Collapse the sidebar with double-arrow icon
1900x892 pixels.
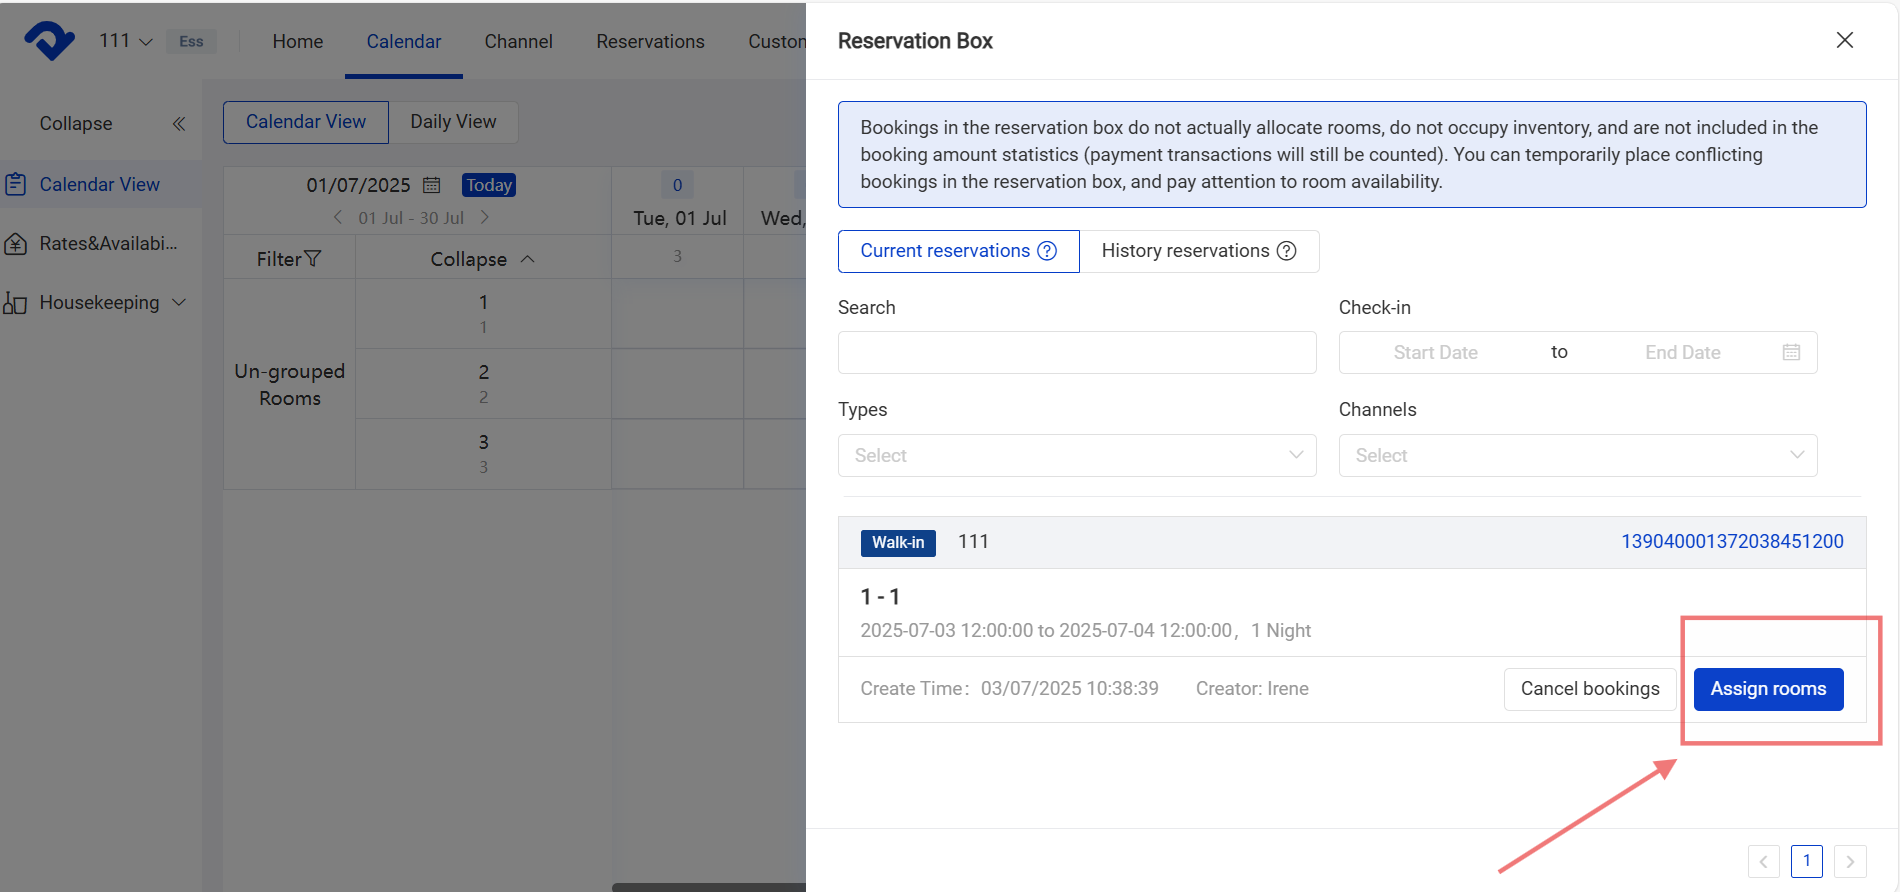click(179, 124)
